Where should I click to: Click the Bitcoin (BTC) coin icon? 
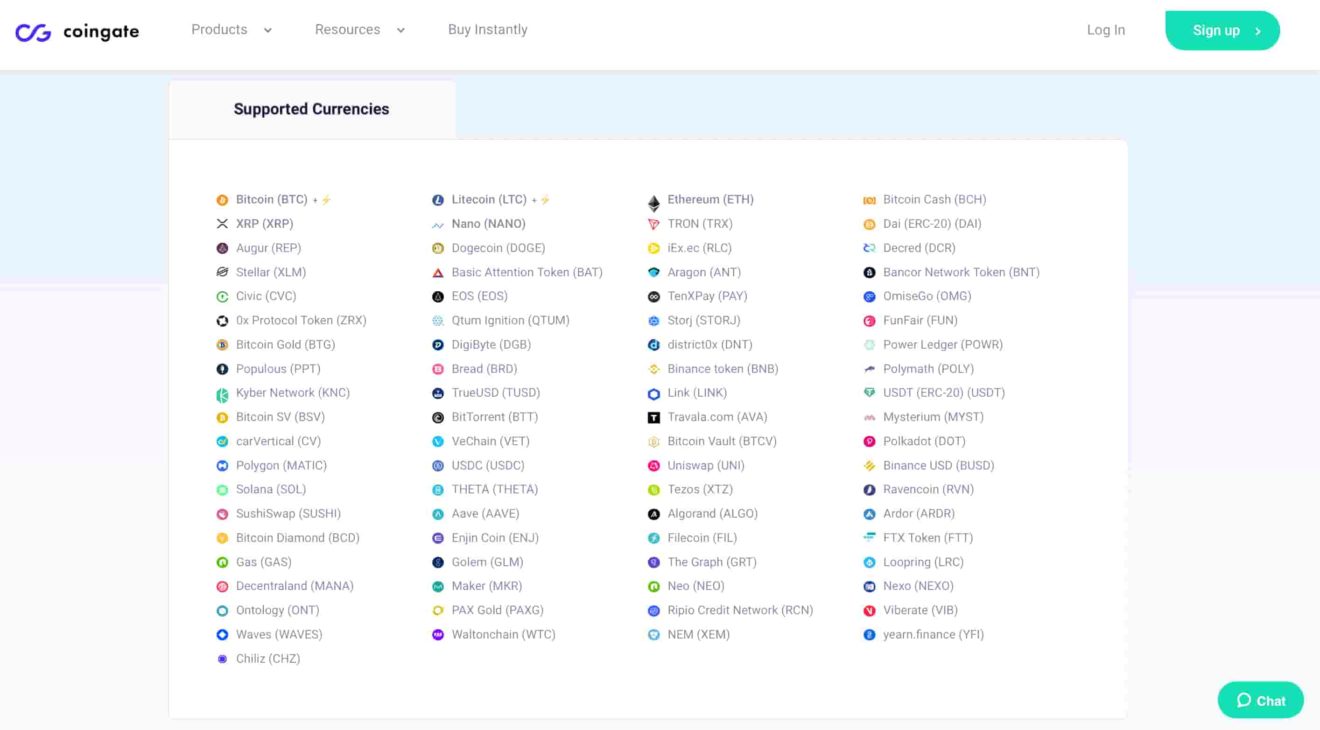coord(222,200)
